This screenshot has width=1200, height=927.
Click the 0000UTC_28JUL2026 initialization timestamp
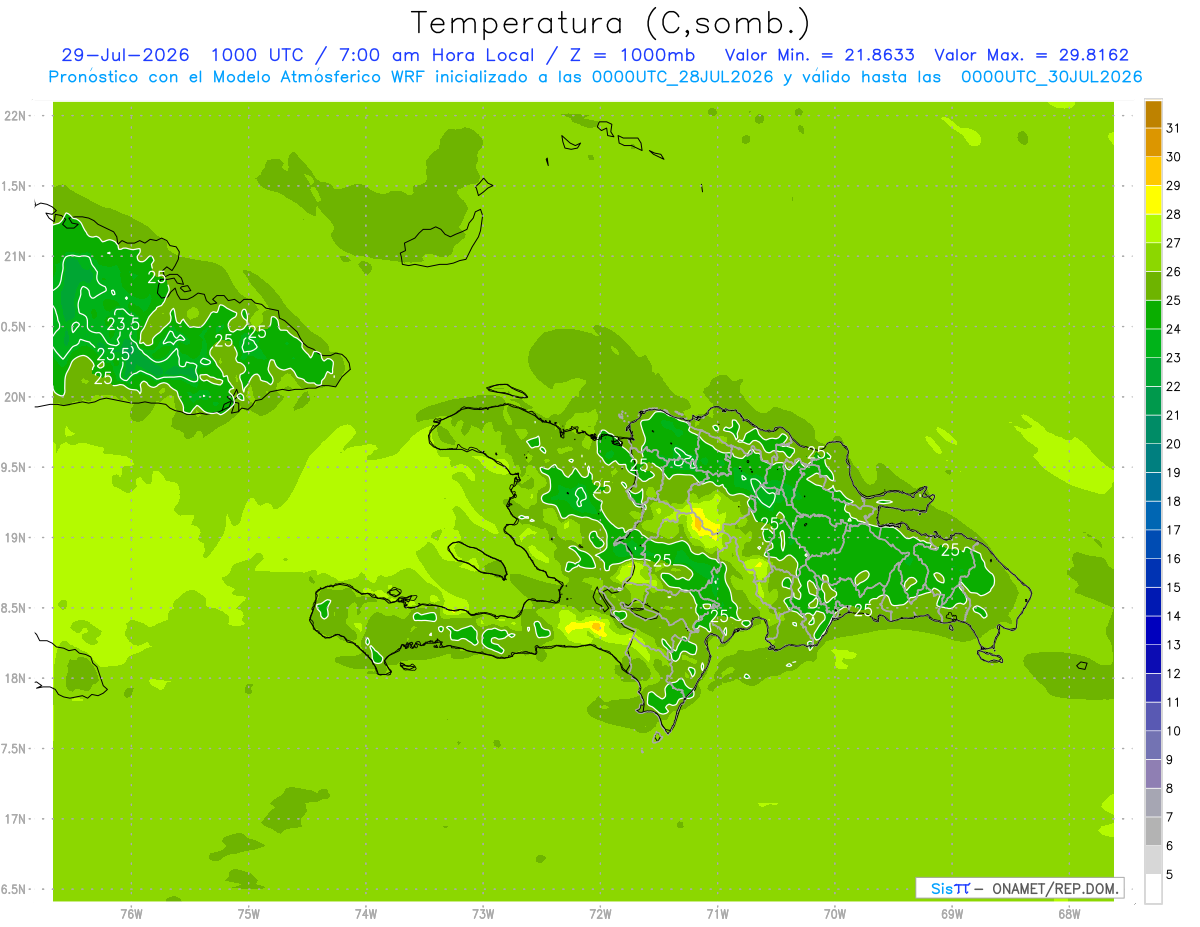pos(683,77)
